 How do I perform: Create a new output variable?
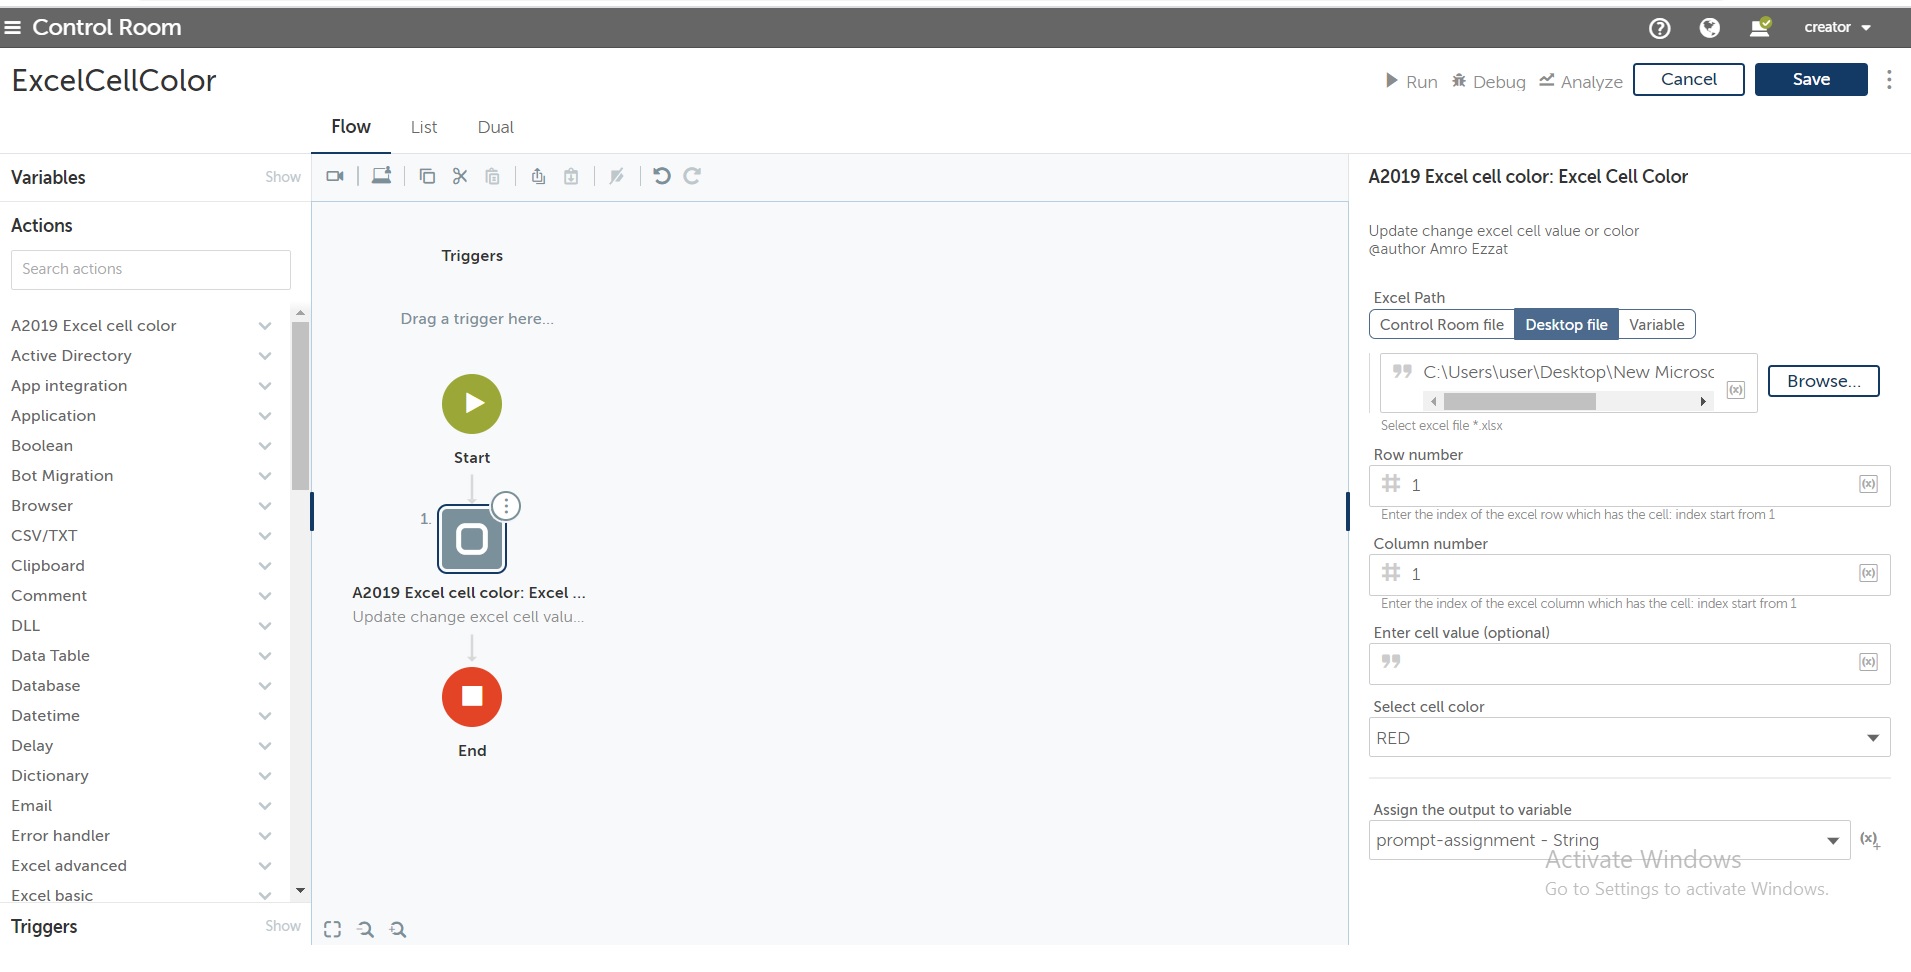1869,840
